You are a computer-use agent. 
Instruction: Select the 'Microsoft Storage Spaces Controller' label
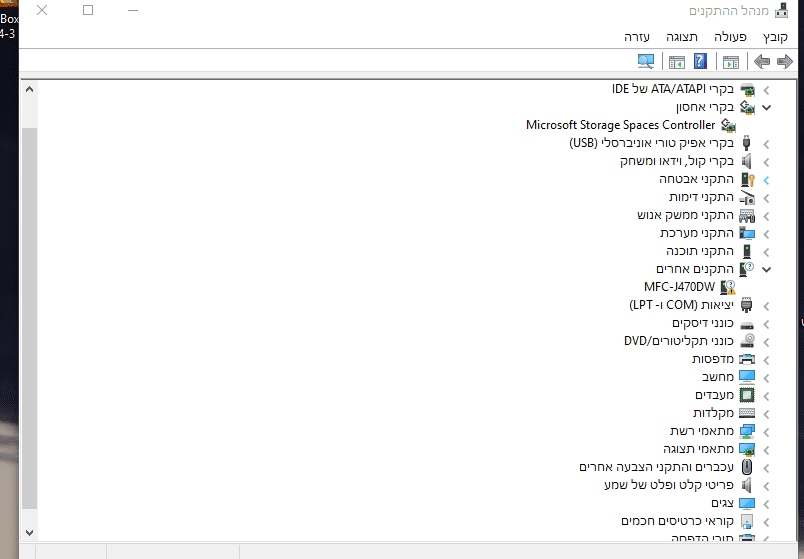click(620, 125)
